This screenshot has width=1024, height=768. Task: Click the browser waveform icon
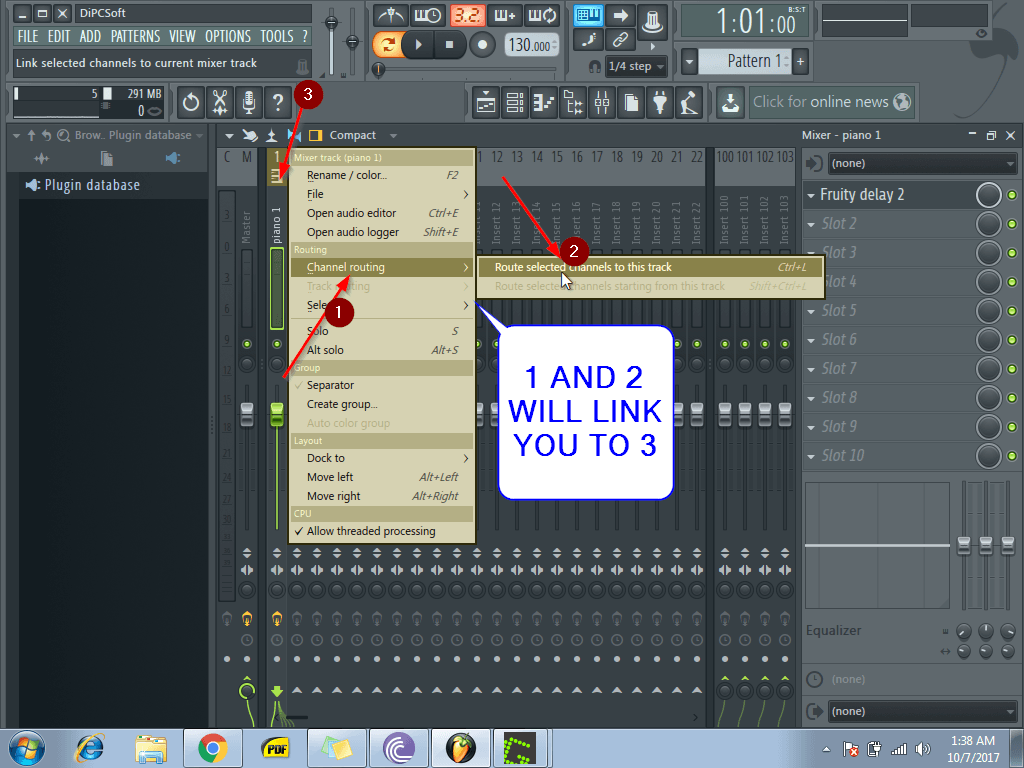coord(42,158)
